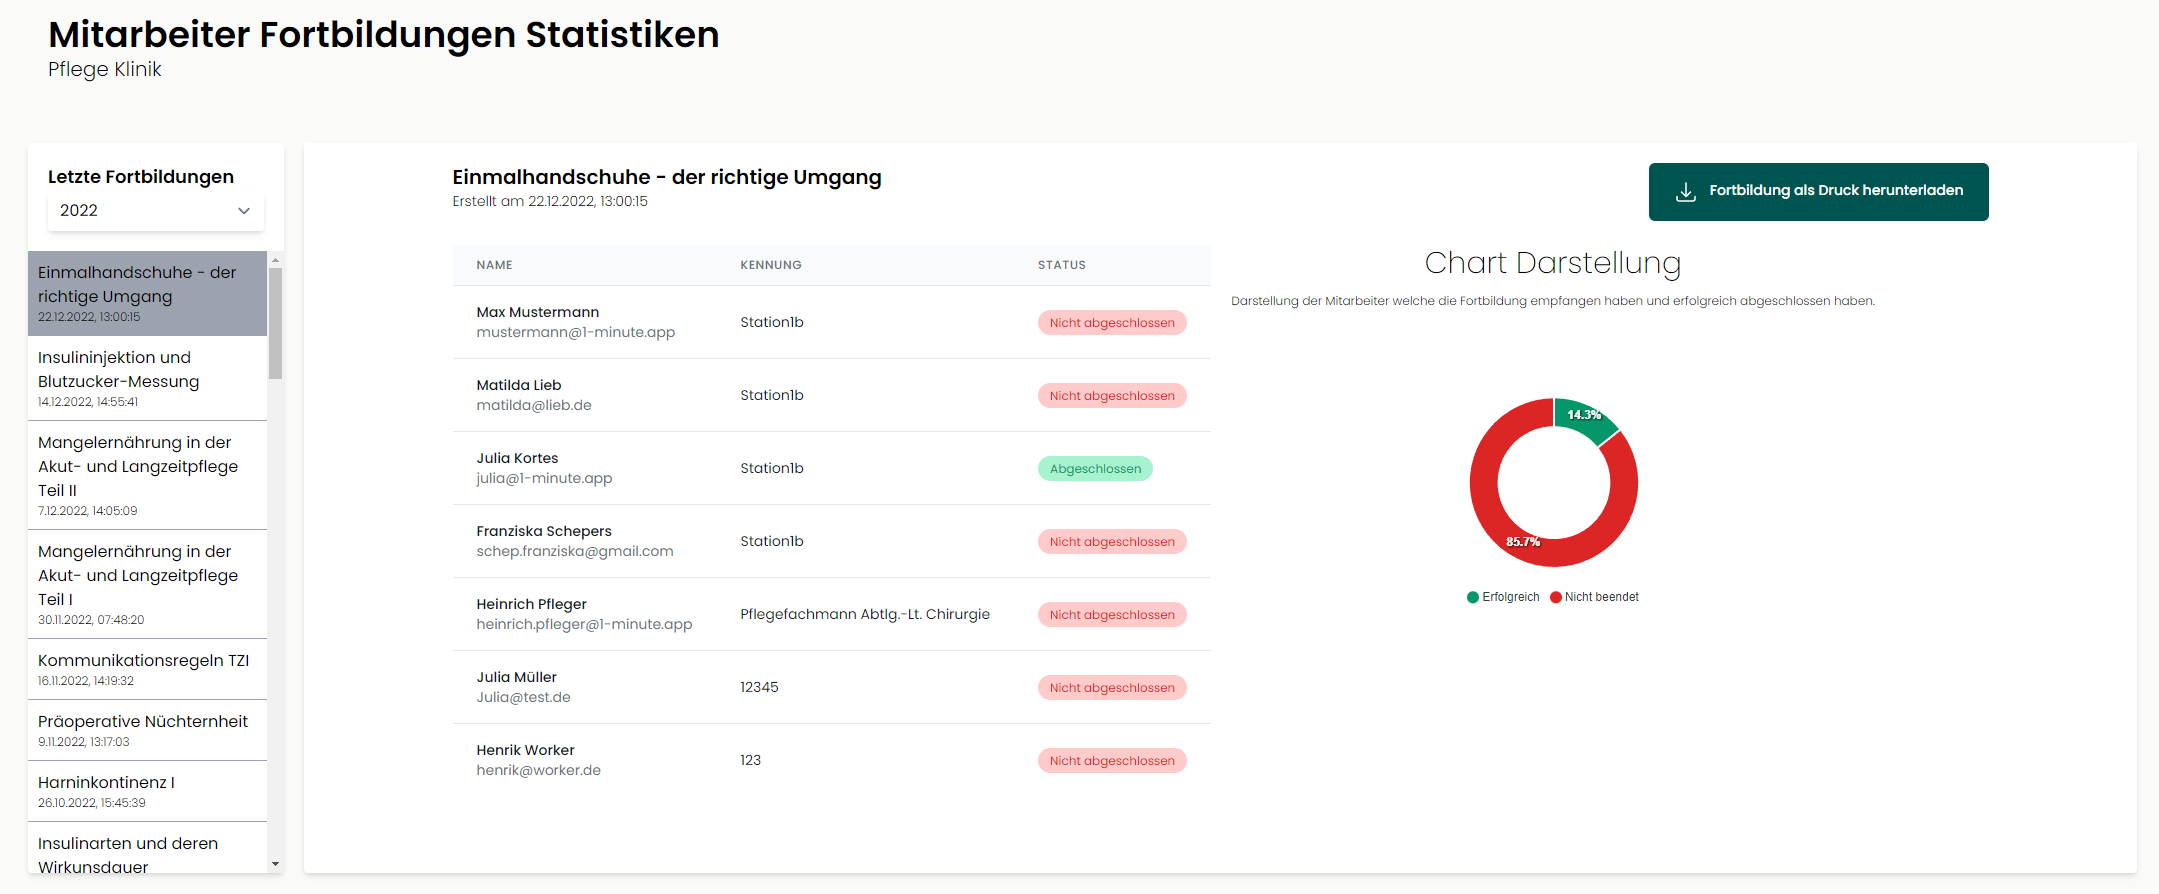Click the chevron arrow in year selector
Screen dimensions: 2159x894
pos(243,211)
